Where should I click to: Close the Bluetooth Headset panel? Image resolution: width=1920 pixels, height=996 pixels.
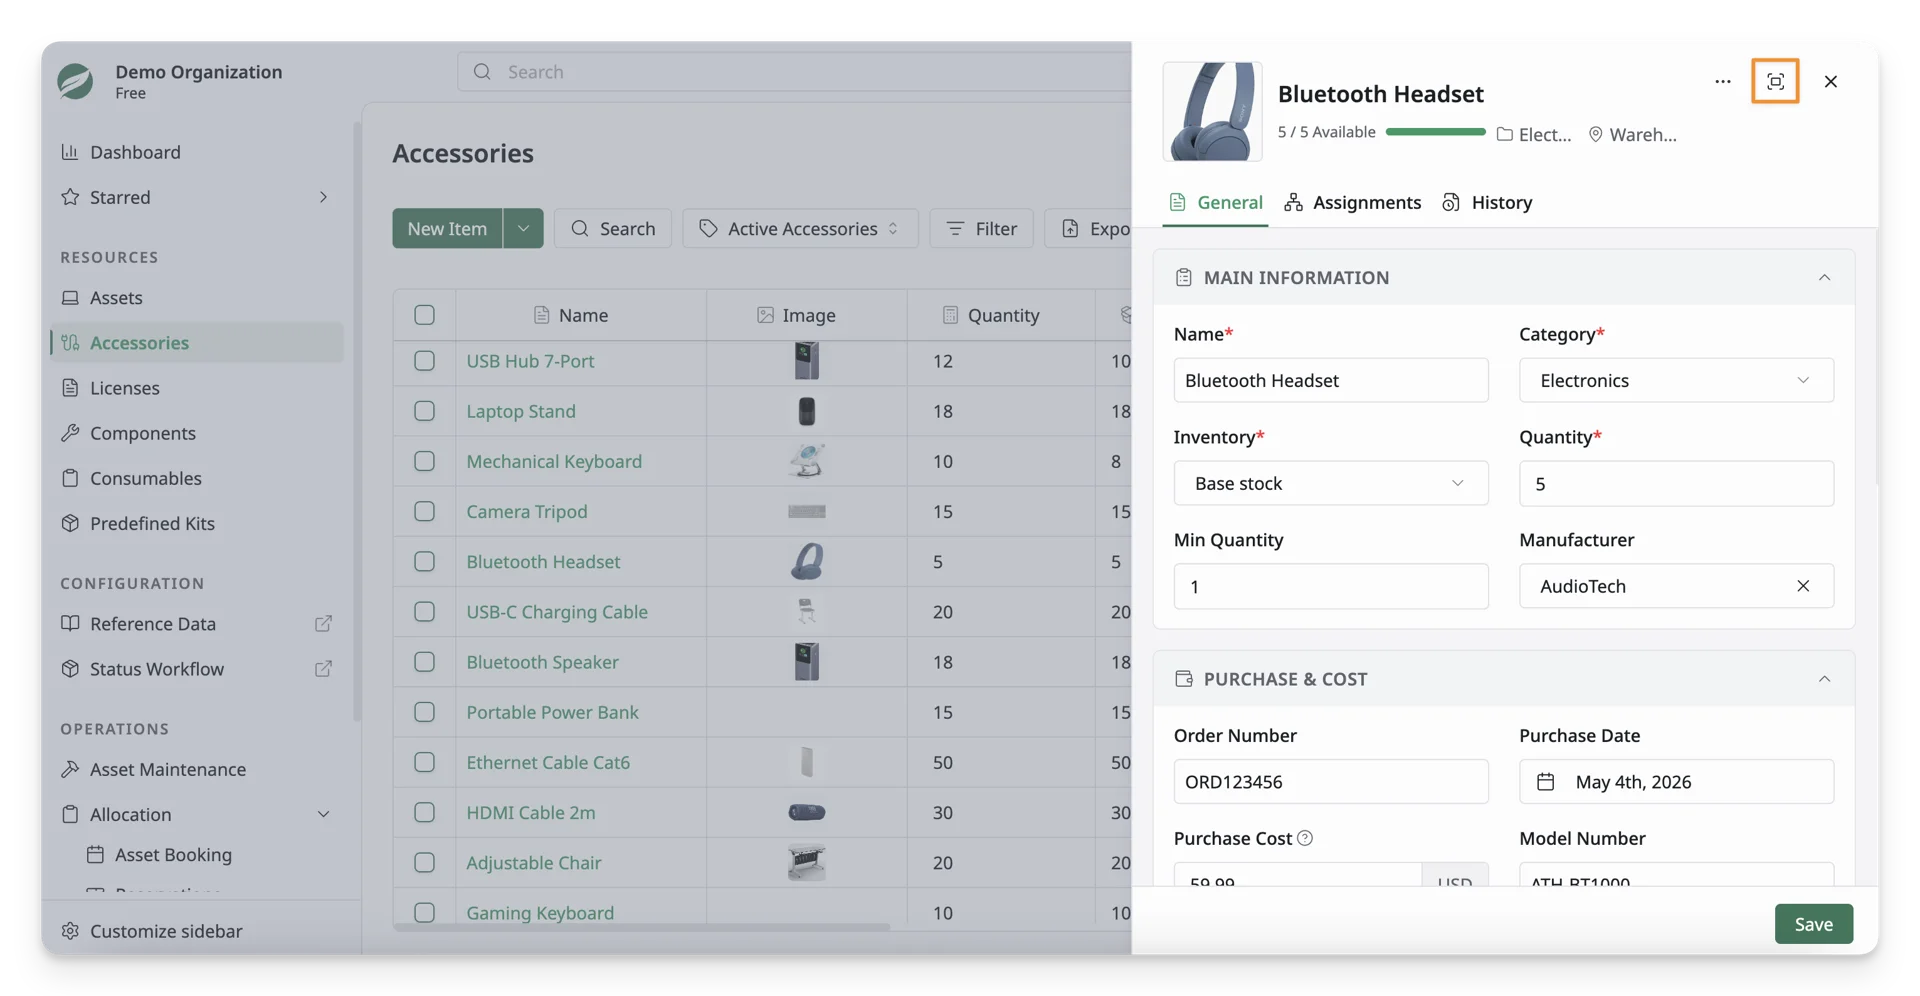(1830, 82)
